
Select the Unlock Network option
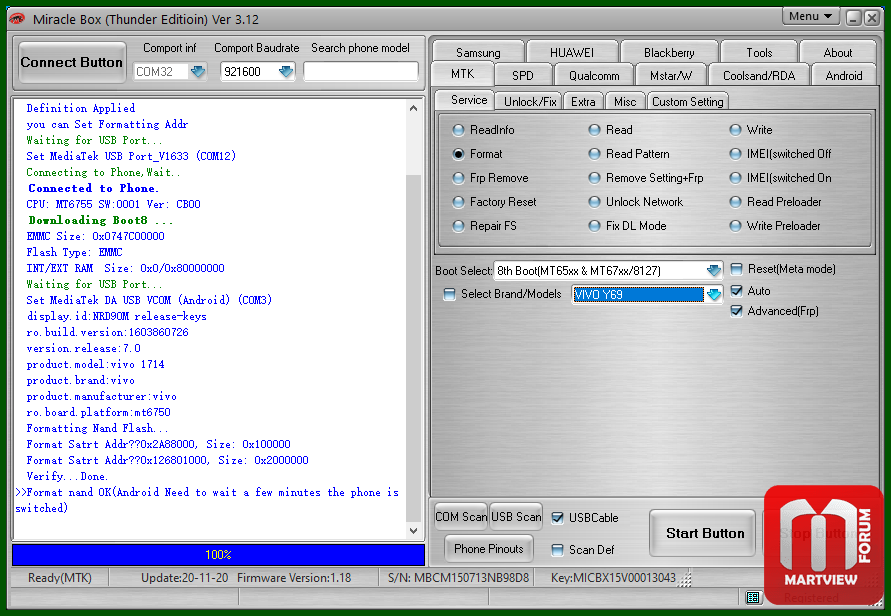[636, 202]
